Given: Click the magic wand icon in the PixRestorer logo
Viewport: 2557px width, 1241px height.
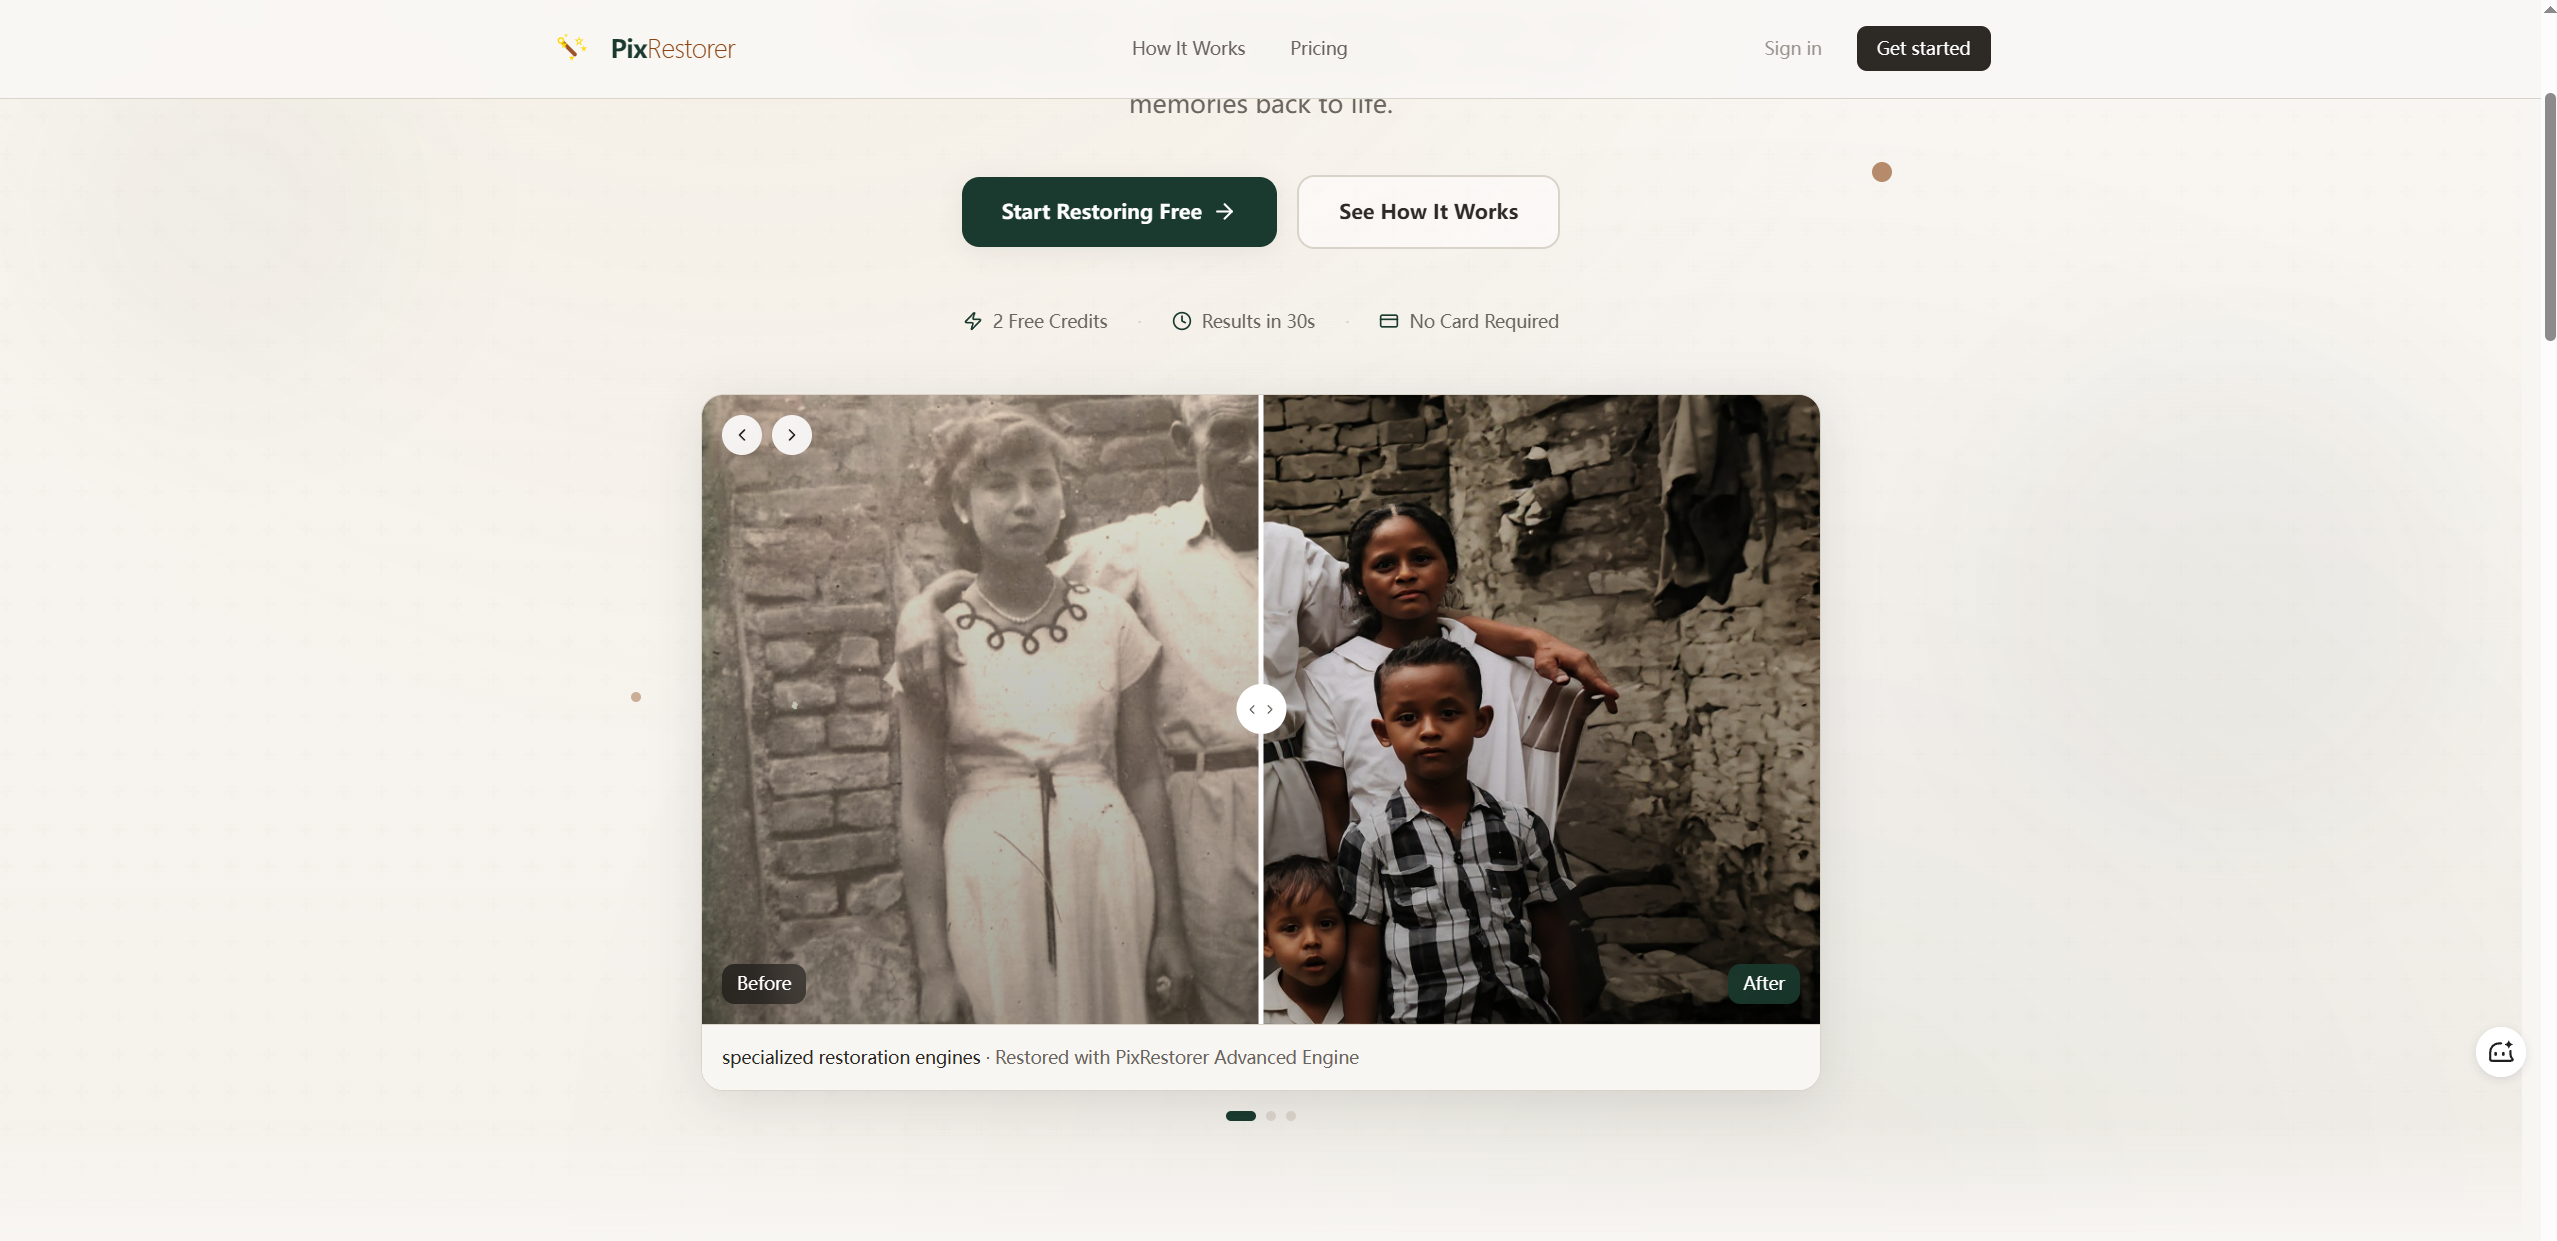Looking at the screenshot, I should click(x=572, y=47).
